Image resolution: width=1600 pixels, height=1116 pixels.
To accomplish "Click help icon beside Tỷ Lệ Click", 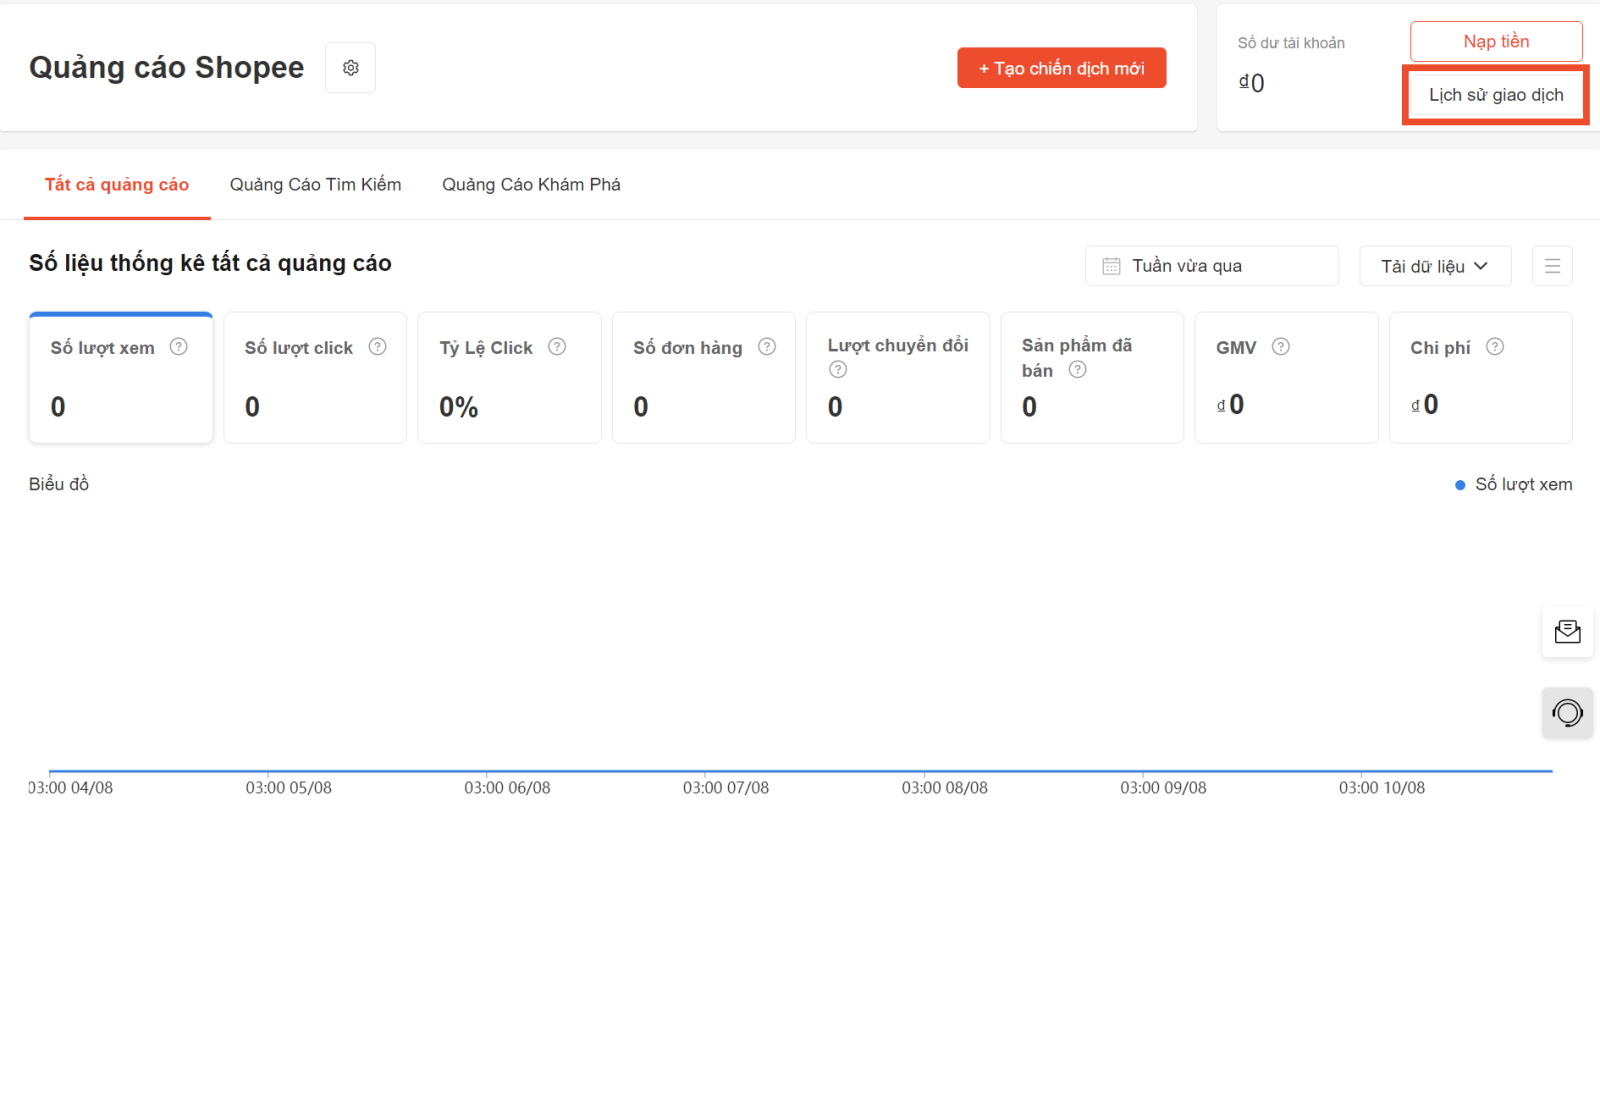I will [557, 347].
